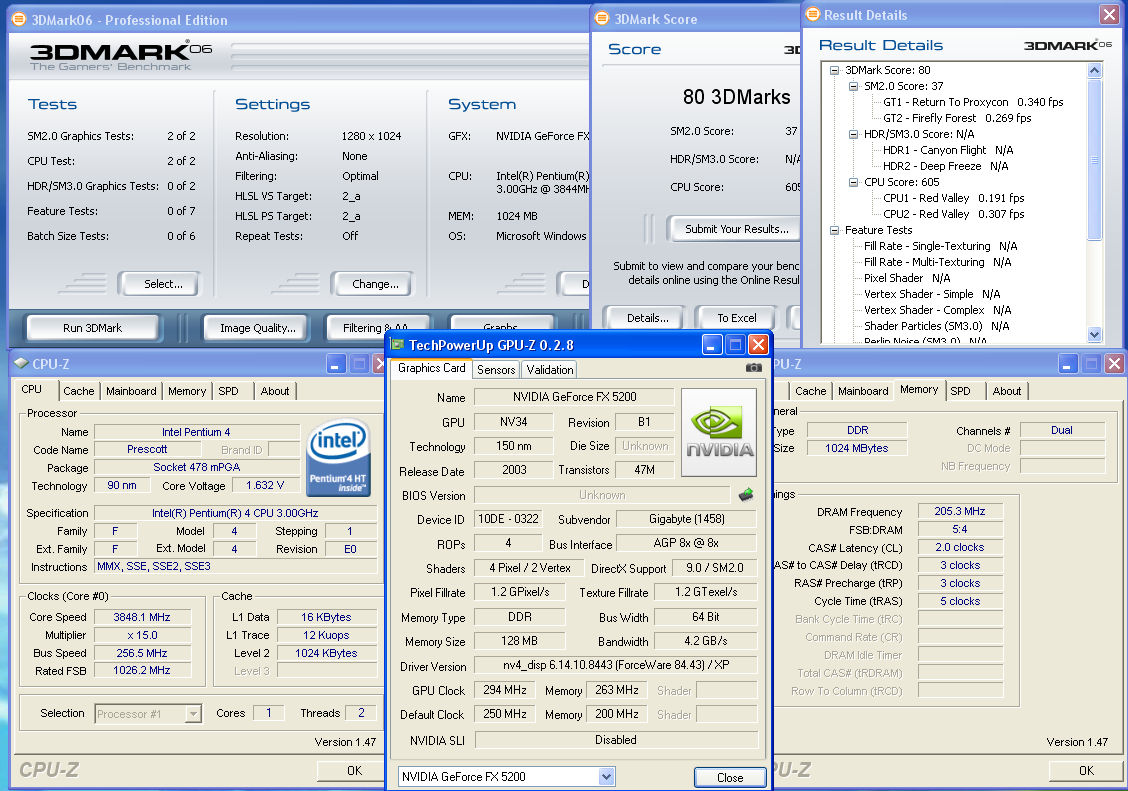Open the Cache tab in left CPU-Z
This screenshot has width=1128, height=791.
(78, 391)
